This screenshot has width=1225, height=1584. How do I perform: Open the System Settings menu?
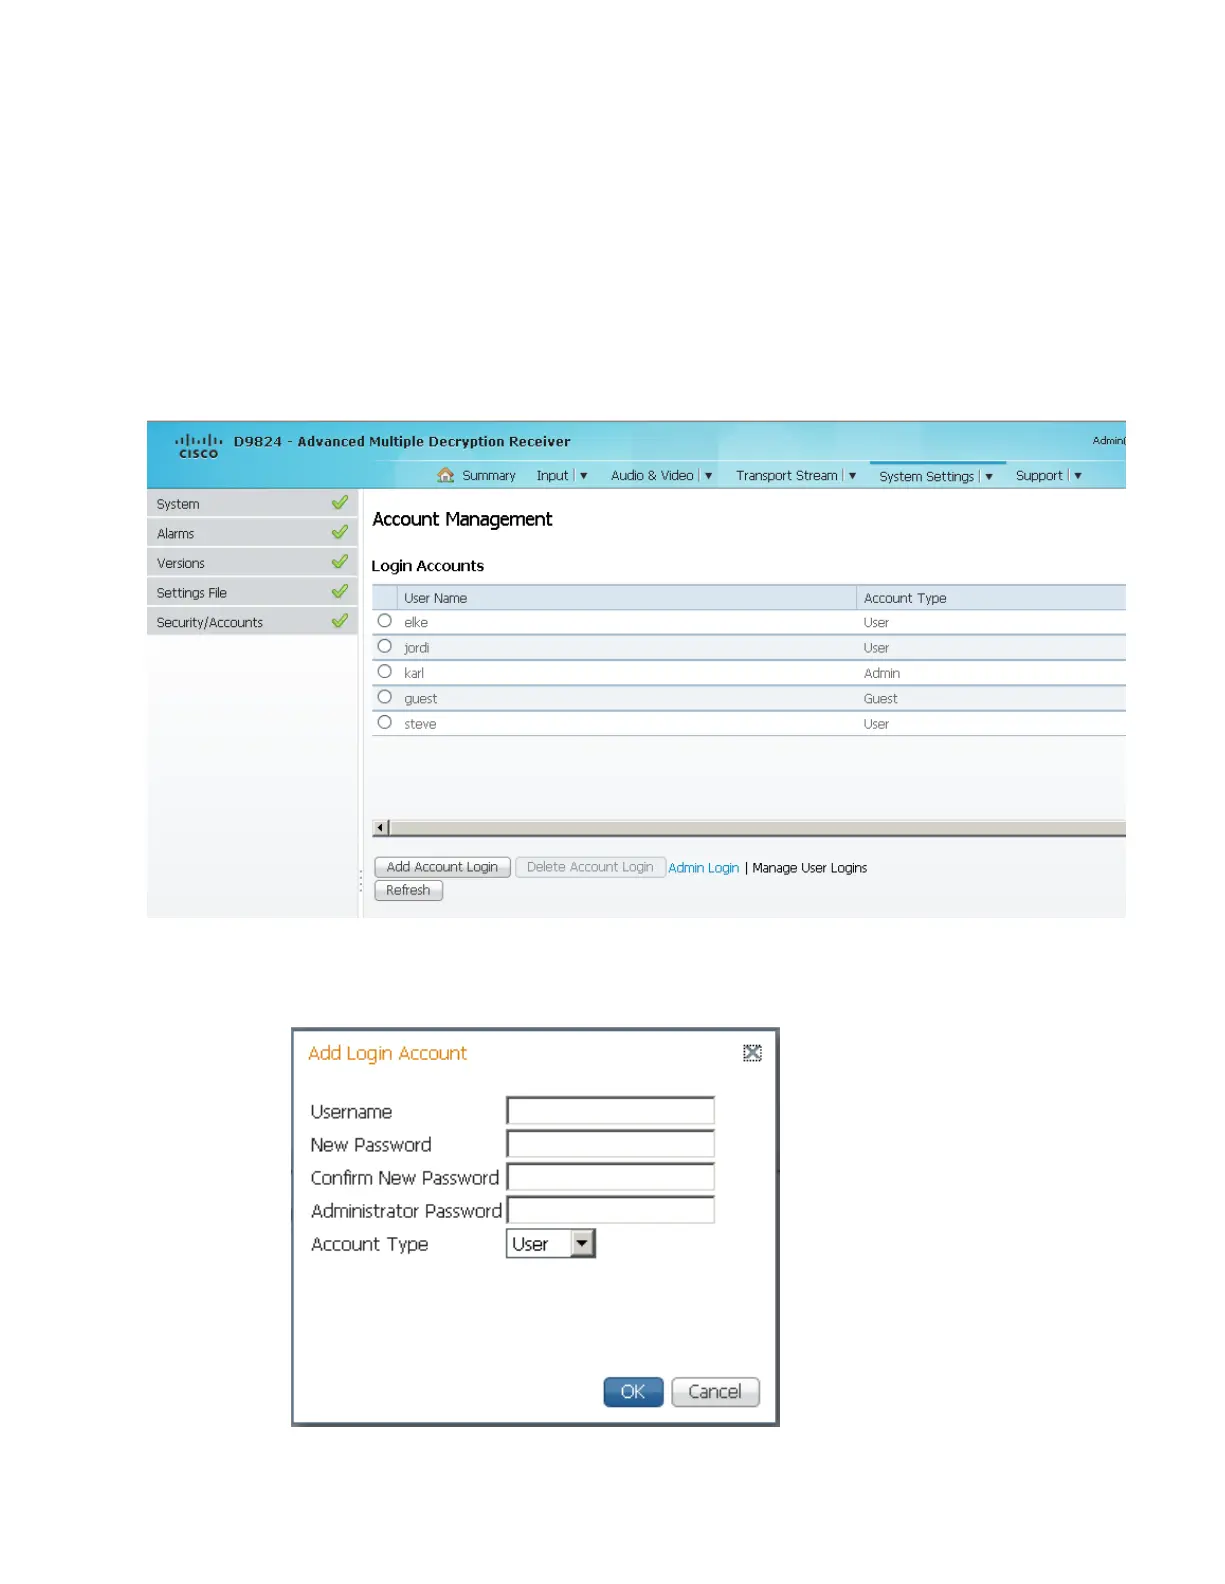[x=926, y=477]
